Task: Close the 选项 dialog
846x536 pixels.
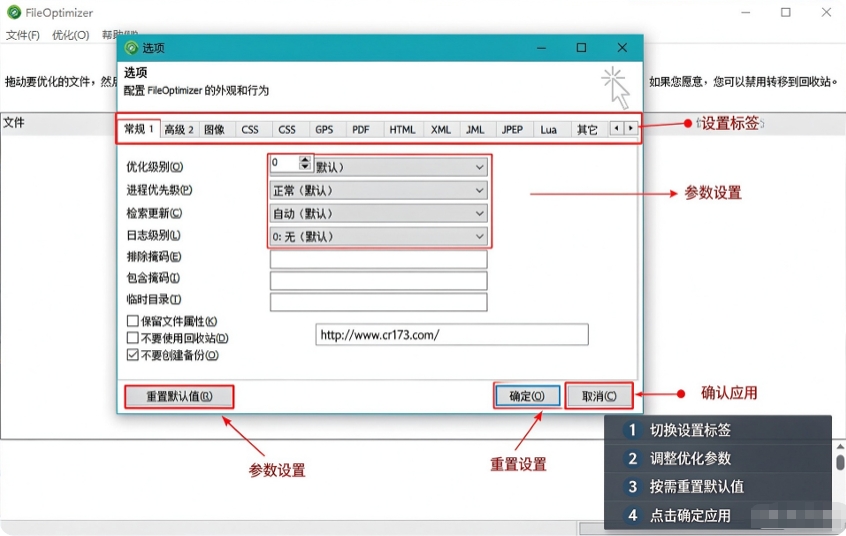Action: tap(622, 48)
